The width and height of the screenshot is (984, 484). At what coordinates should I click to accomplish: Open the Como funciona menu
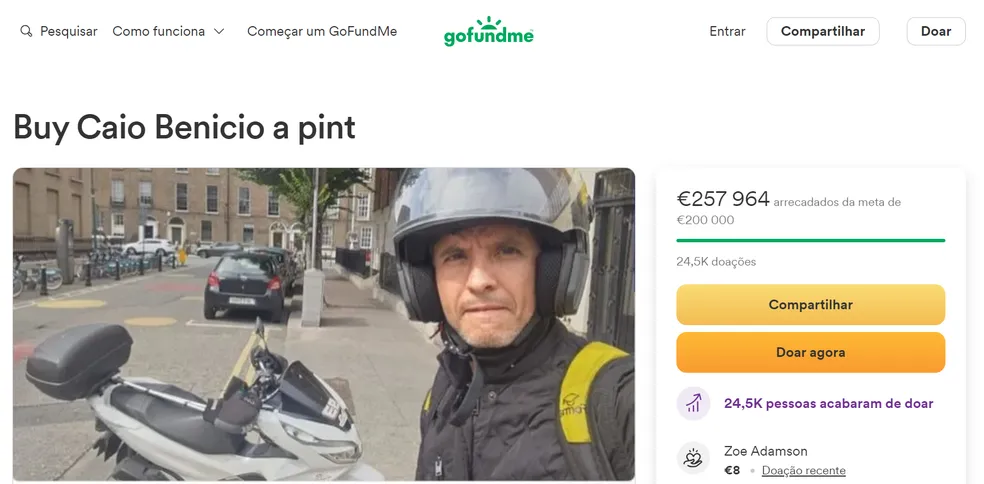pyautogui.click(x=159, y=31)
